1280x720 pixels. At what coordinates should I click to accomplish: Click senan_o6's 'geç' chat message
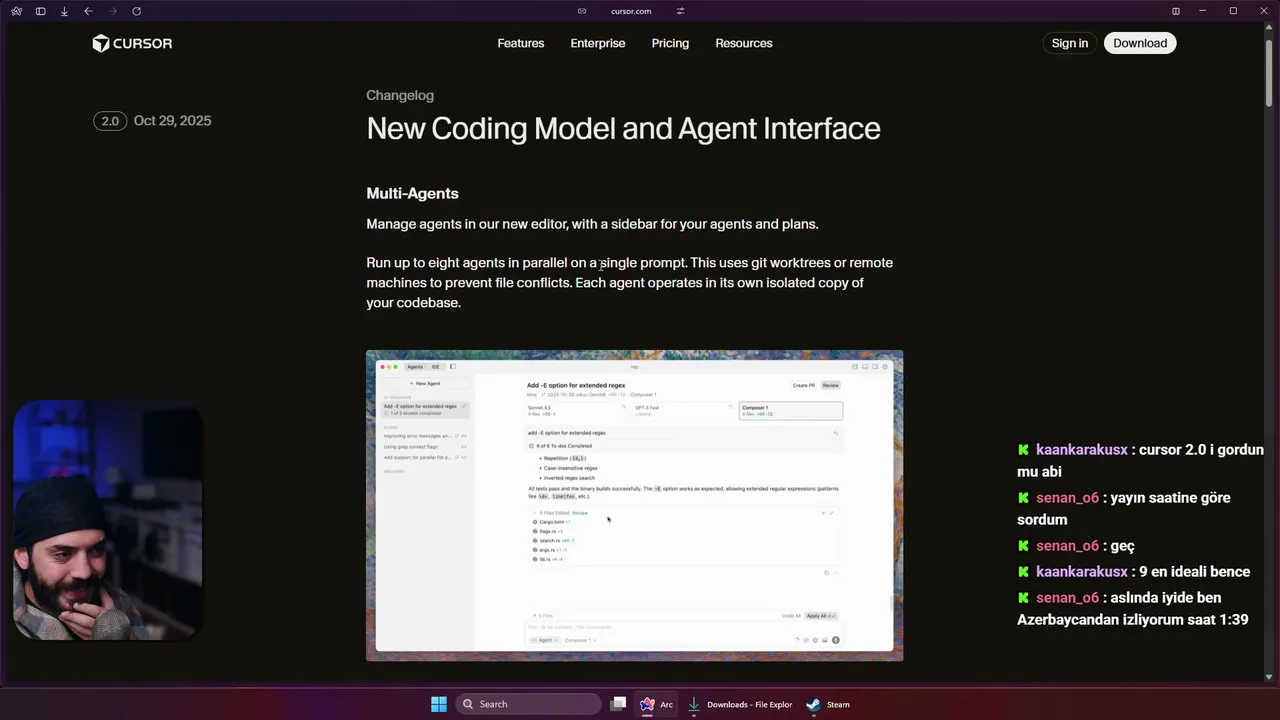(1076, 546)
